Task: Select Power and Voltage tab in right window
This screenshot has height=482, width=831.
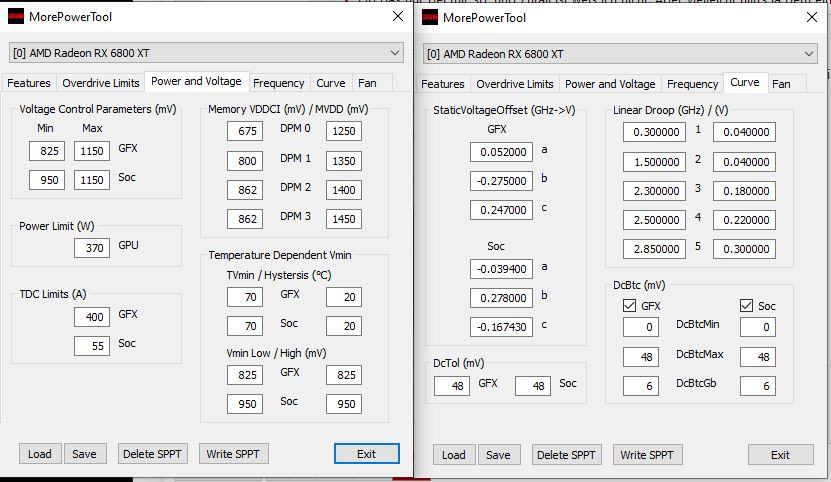Action: coord(610,84)
